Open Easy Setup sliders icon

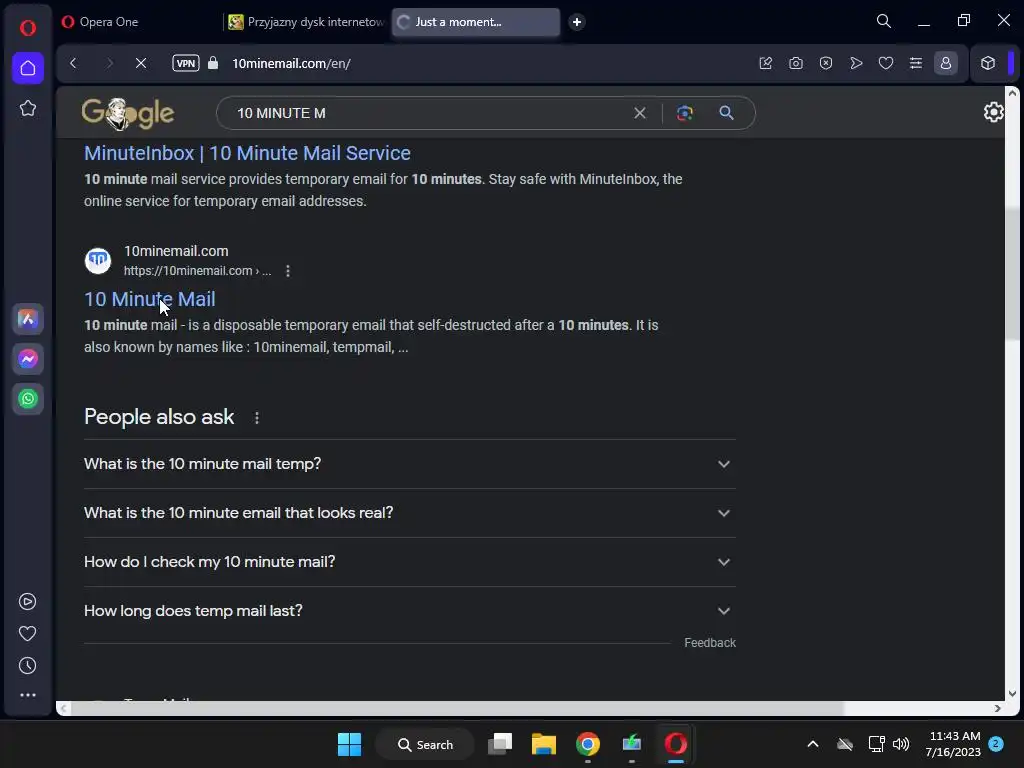tap(916, 63)
